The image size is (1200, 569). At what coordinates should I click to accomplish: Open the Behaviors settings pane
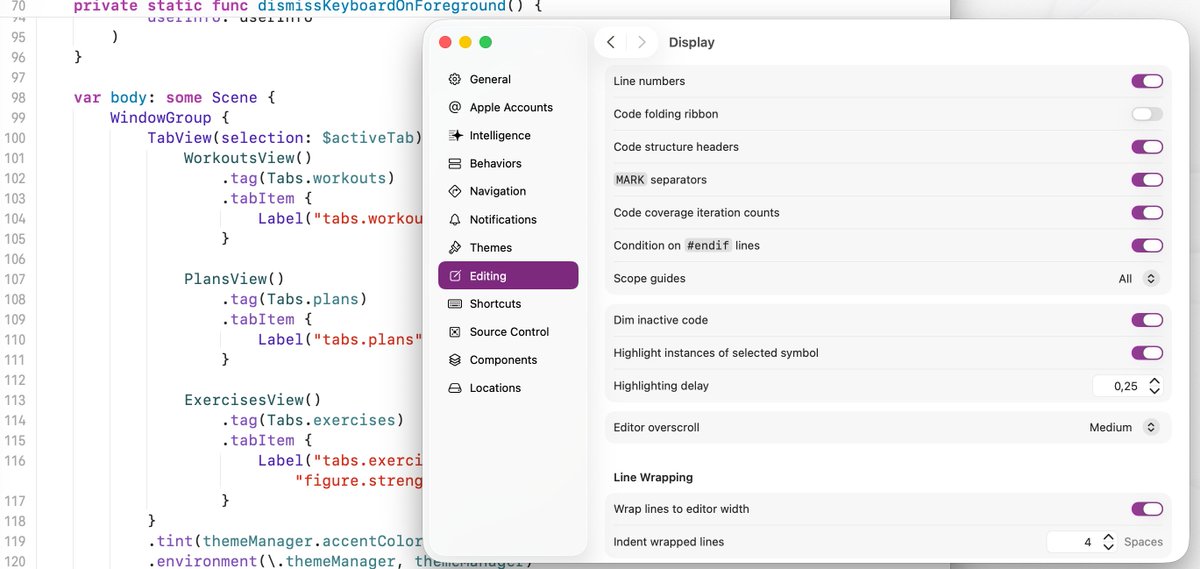pyautogui.click(x=508, y=163)
